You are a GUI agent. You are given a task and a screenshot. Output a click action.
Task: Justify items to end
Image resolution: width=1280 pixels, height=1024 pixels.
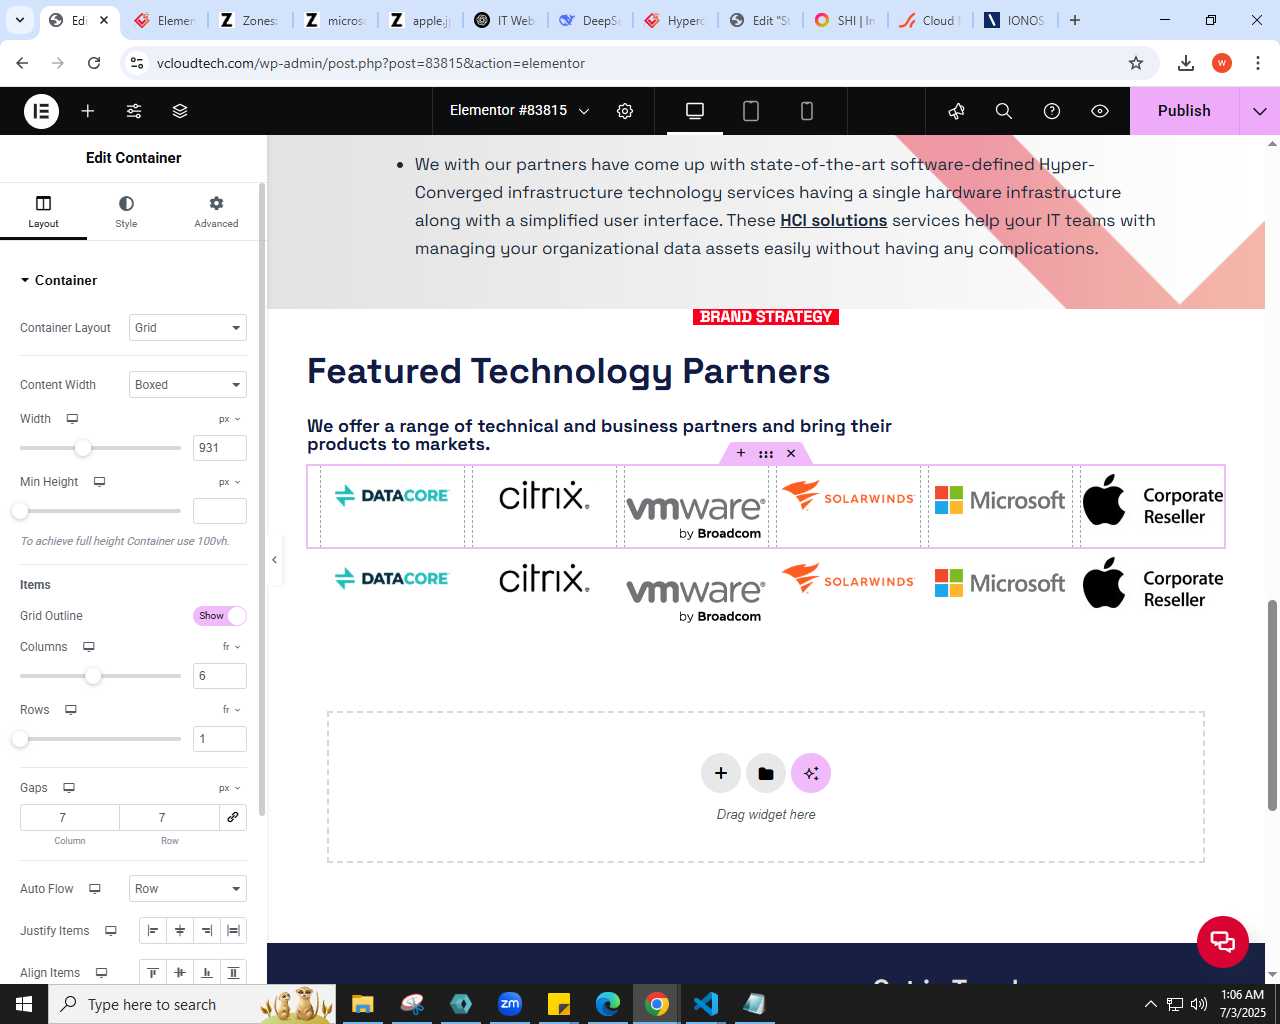207,931
